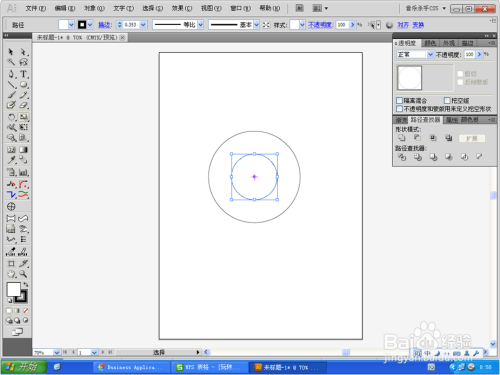Viewport: 500px width, 375px height.
Task: Switch to 颜色 panel tab
Action: 430,43
